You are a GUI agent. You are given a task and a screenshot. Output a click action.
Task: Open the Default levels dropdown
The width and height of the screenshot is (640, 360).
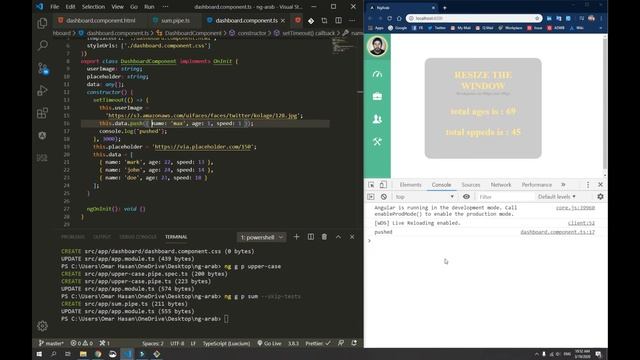(557, 197)
